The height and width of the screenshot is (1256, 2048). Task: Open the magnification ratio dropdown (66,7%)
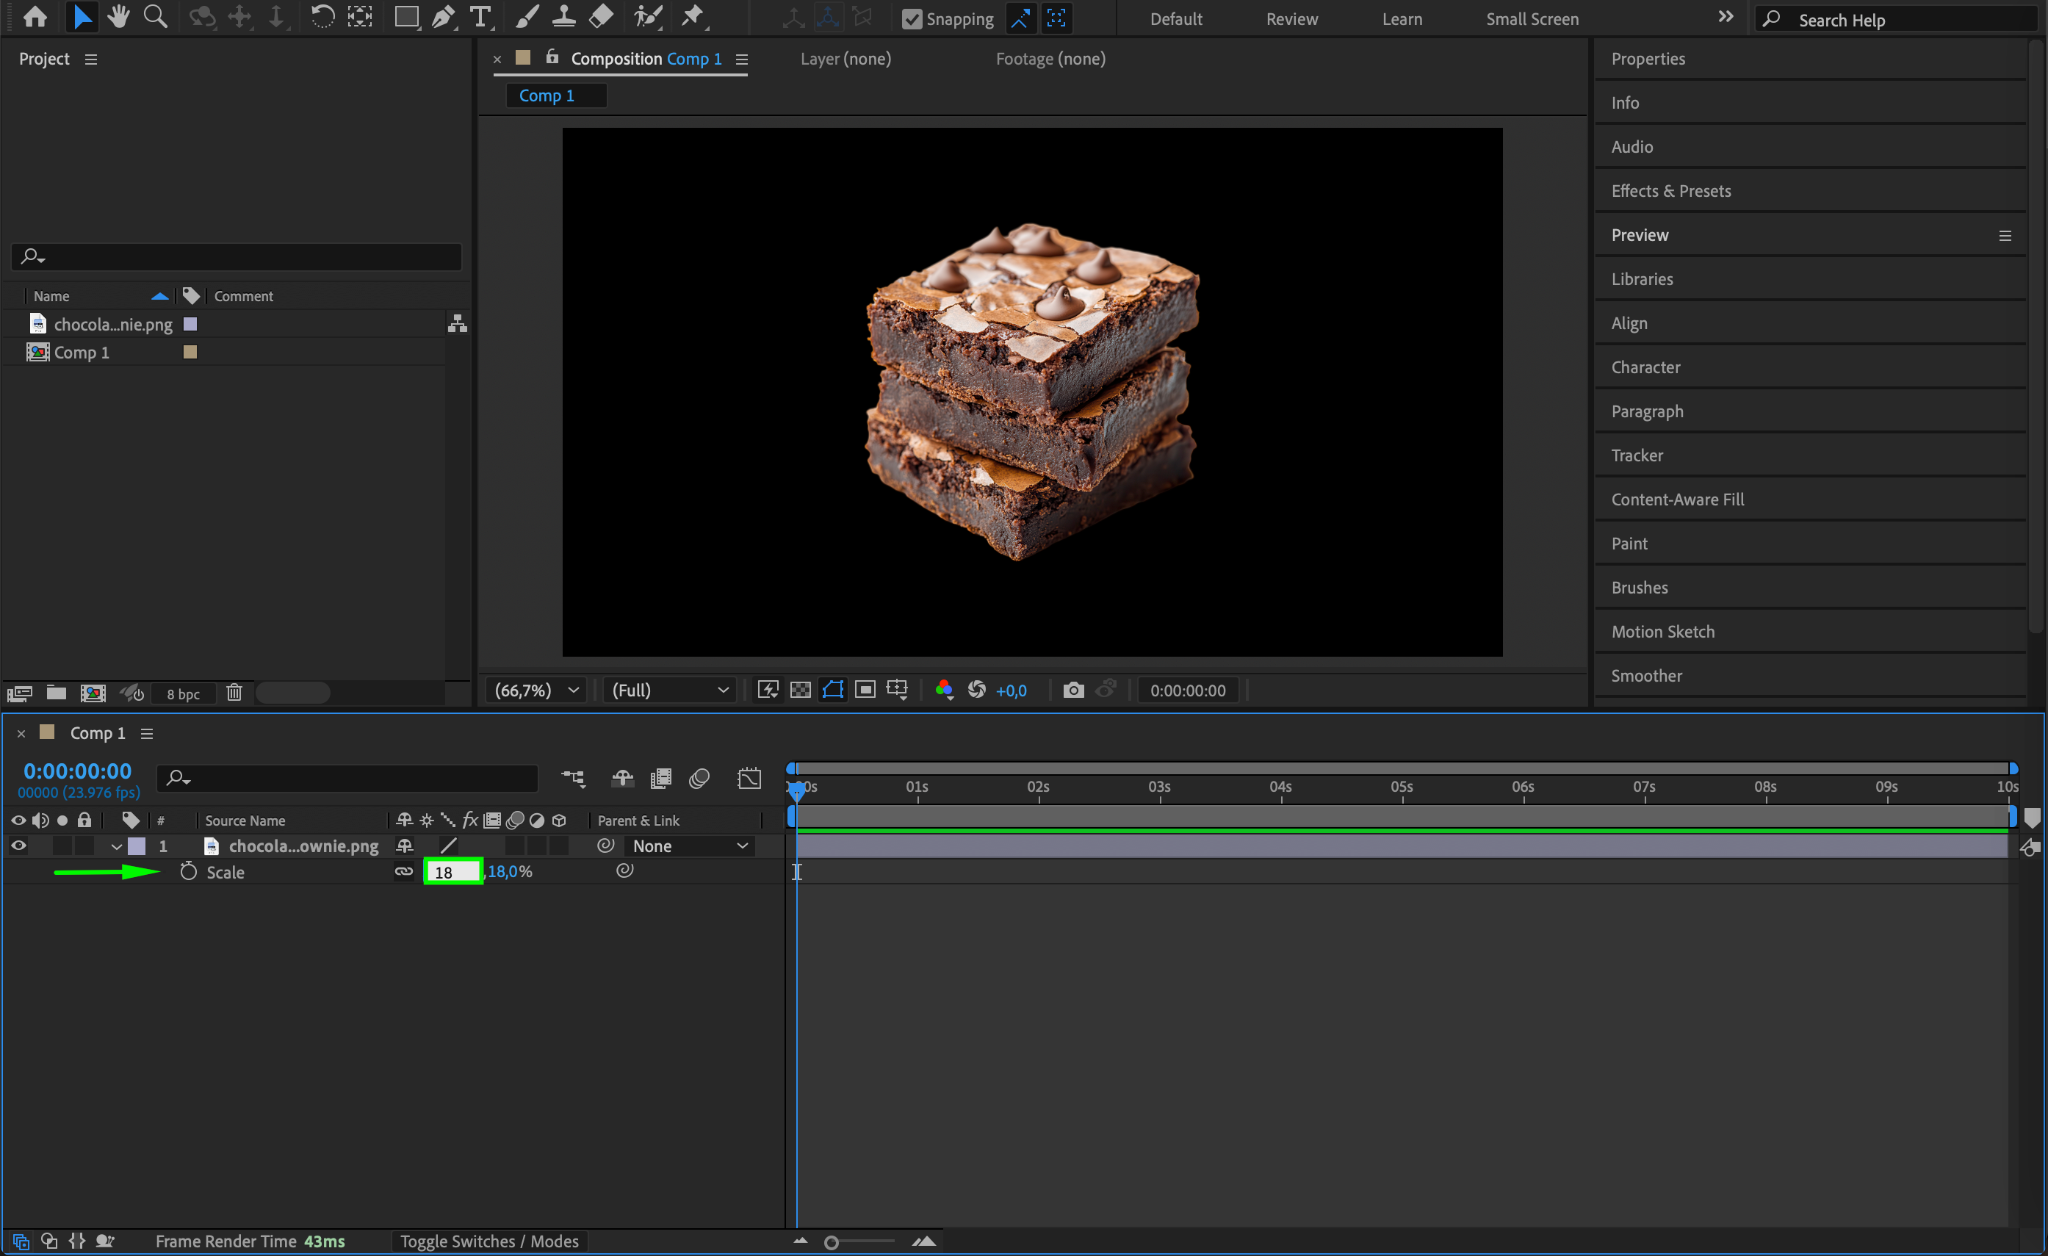537,690
